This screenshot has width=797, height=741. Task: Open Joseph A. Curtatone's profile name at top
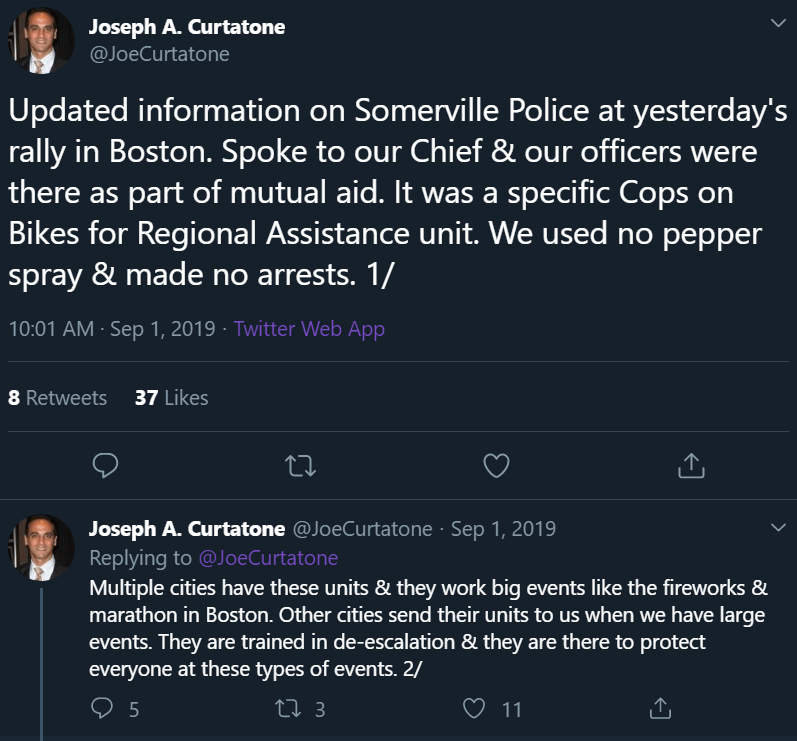pos(187,27)
